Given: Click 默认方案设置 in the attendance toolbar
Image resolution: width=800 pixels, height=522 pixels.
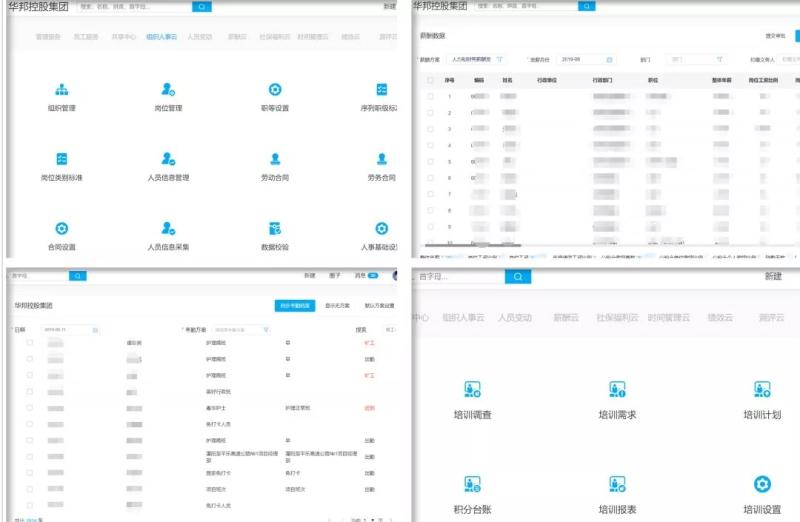Looking at the screenshot, I should coord(379,306).
